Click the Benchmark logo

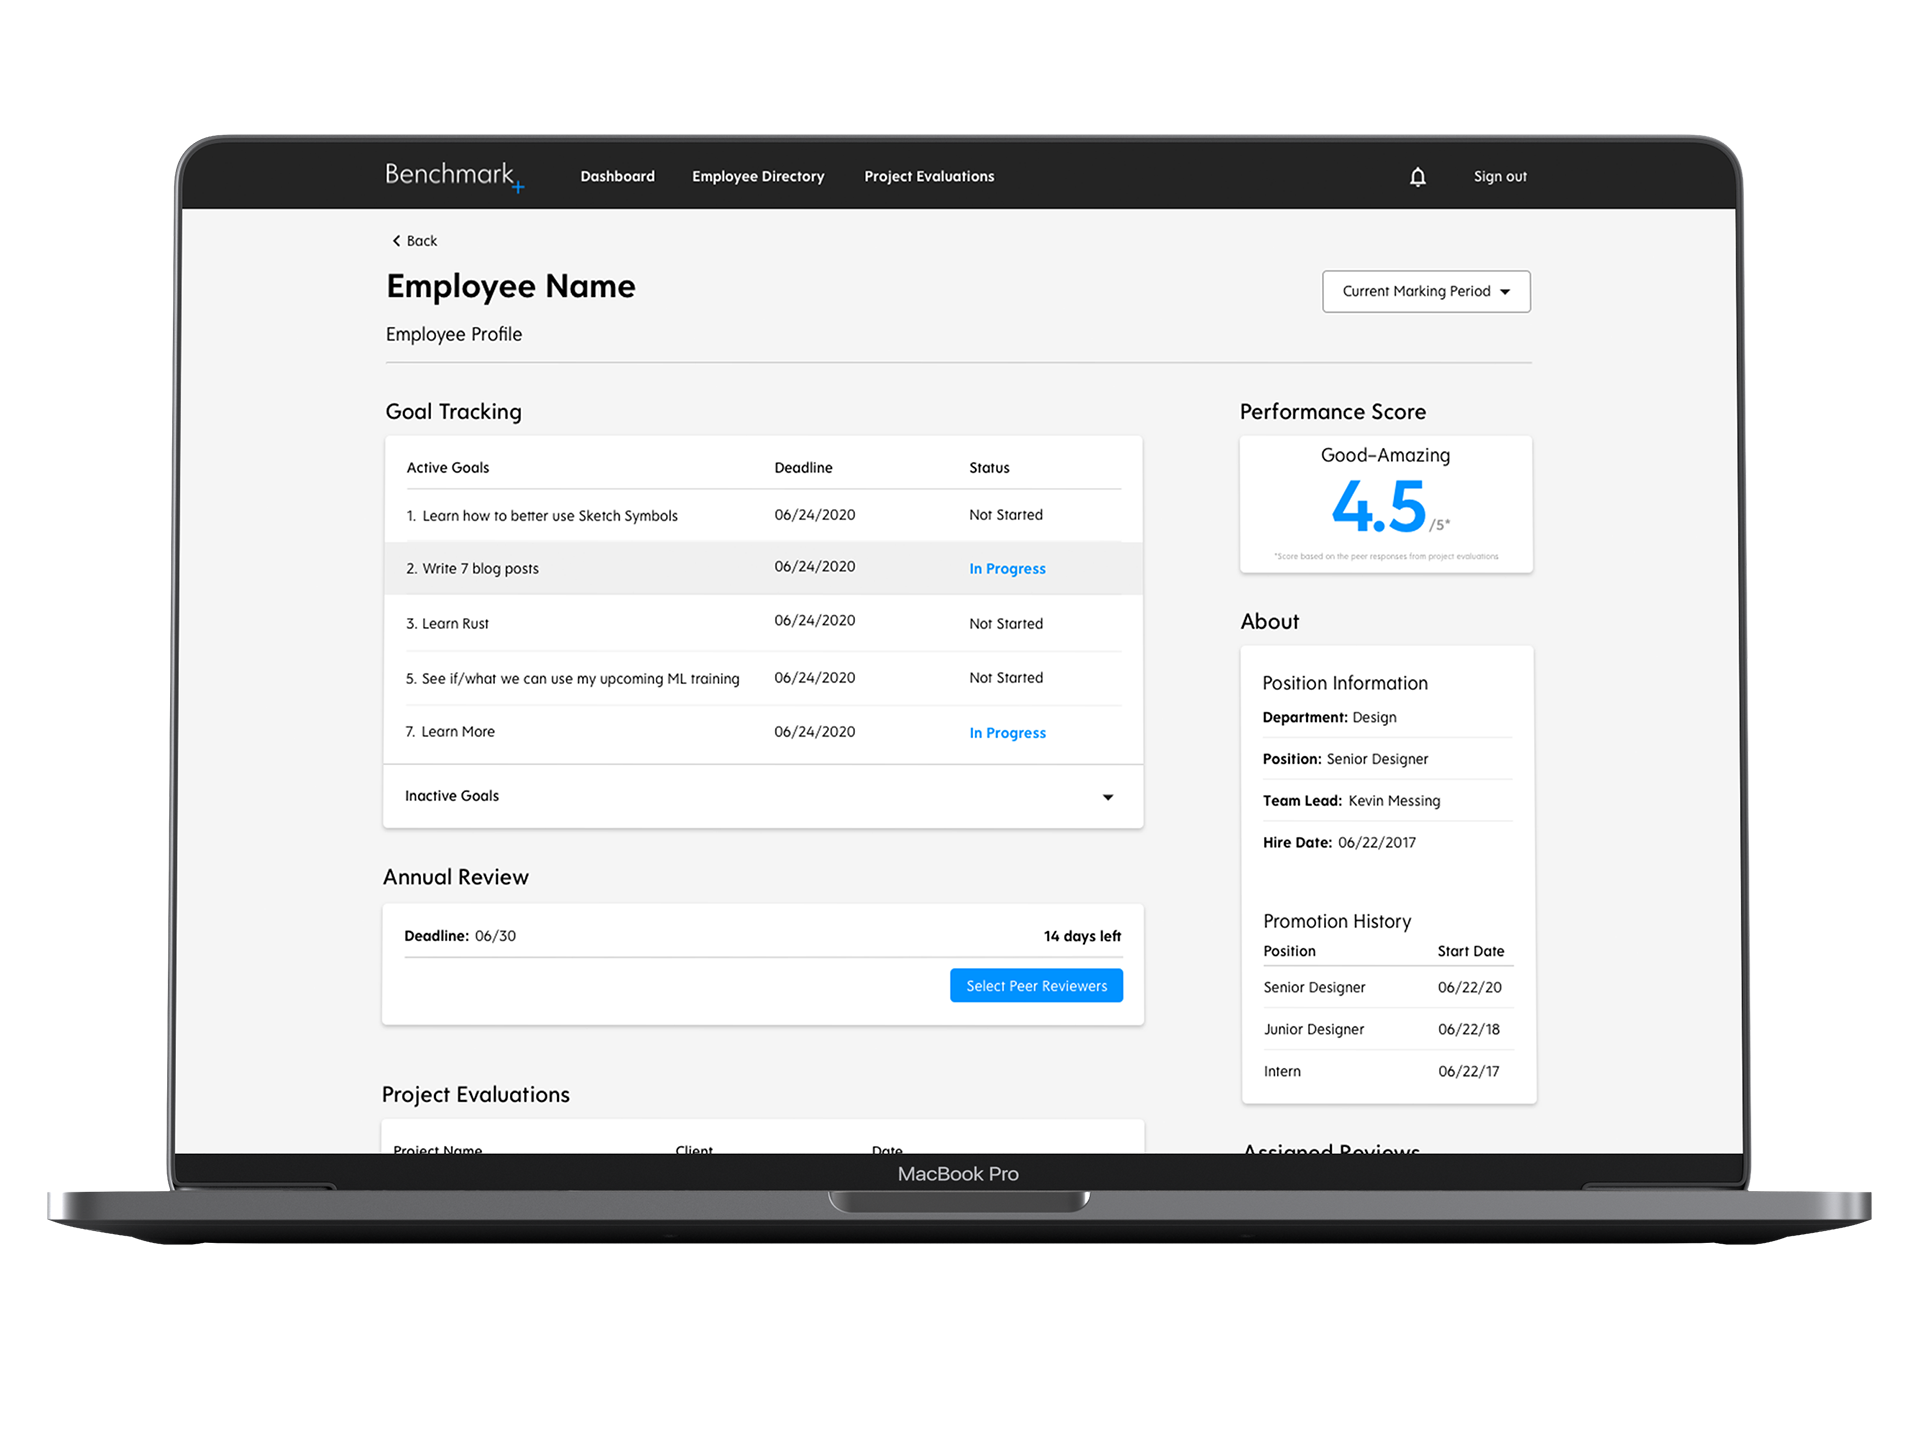point(454,176)
